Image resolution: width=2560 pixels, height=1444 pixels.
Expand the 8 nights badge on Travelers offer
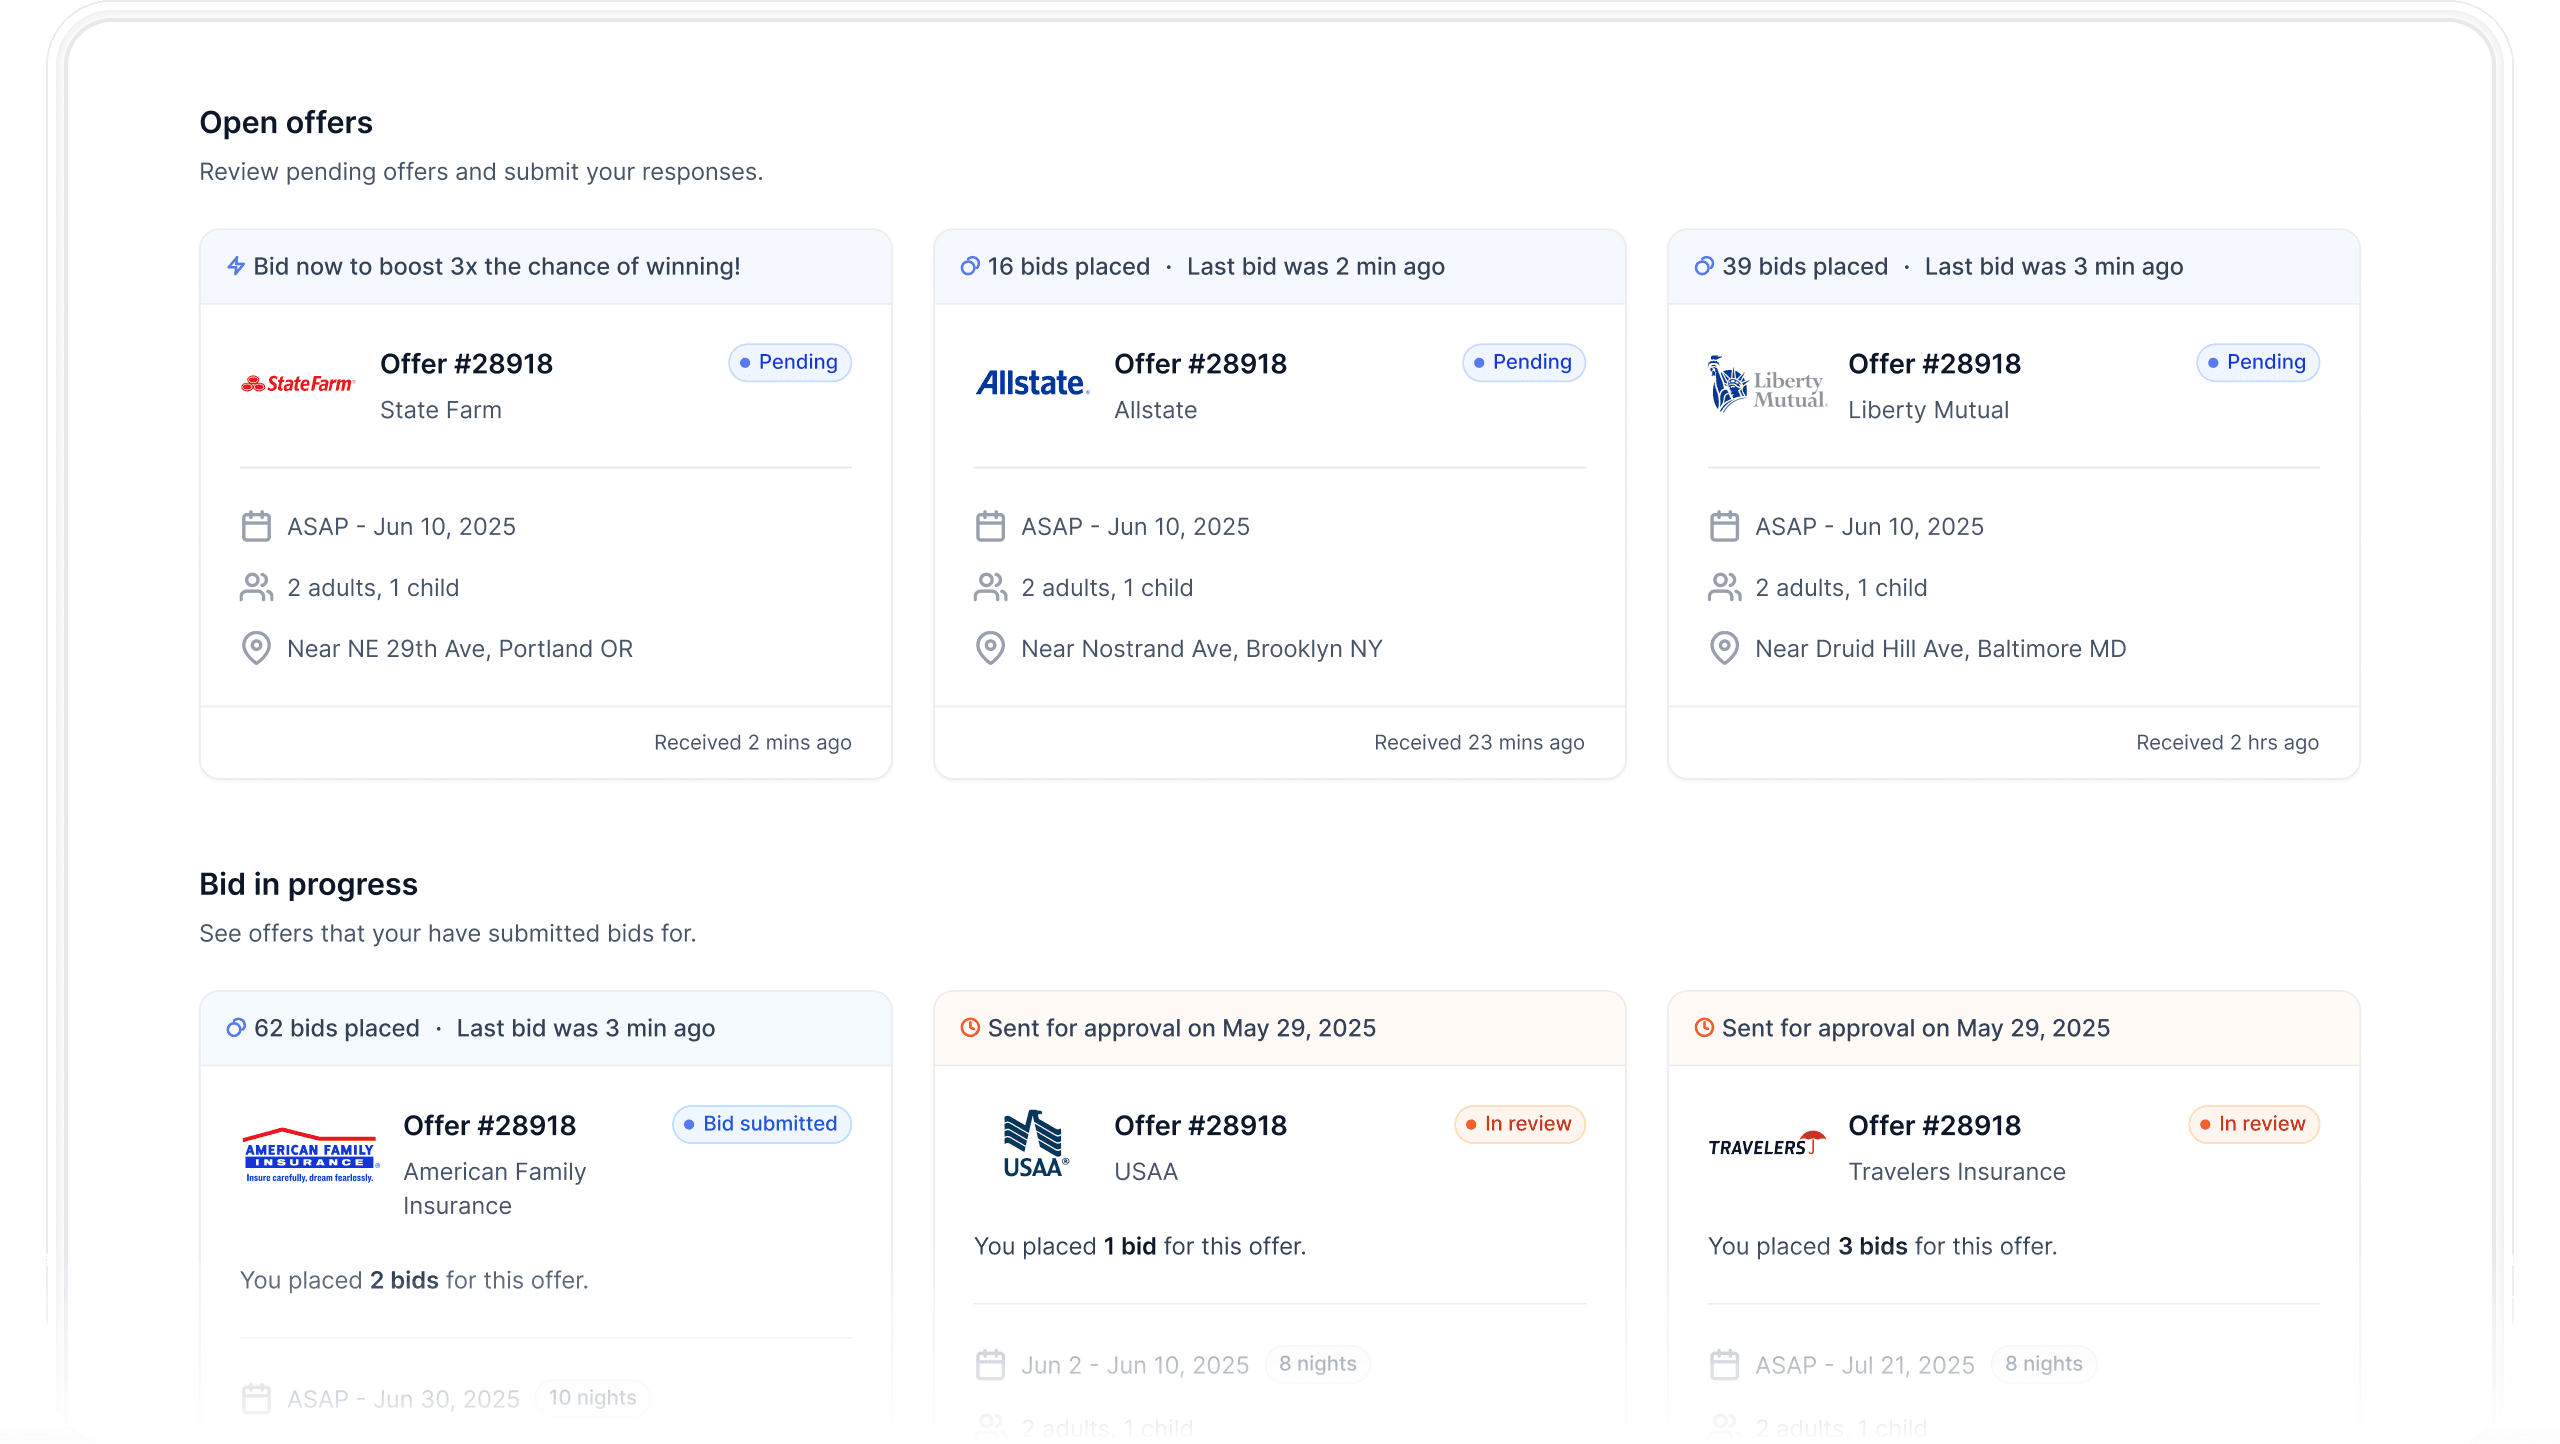coord(2043,1363)
